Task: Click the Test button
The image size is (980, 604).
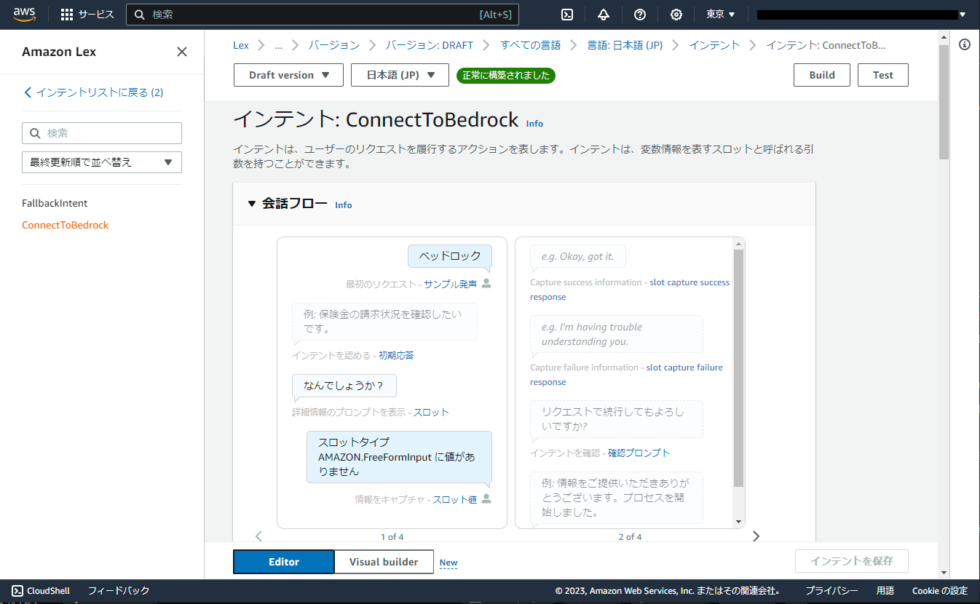Action: 882,74
